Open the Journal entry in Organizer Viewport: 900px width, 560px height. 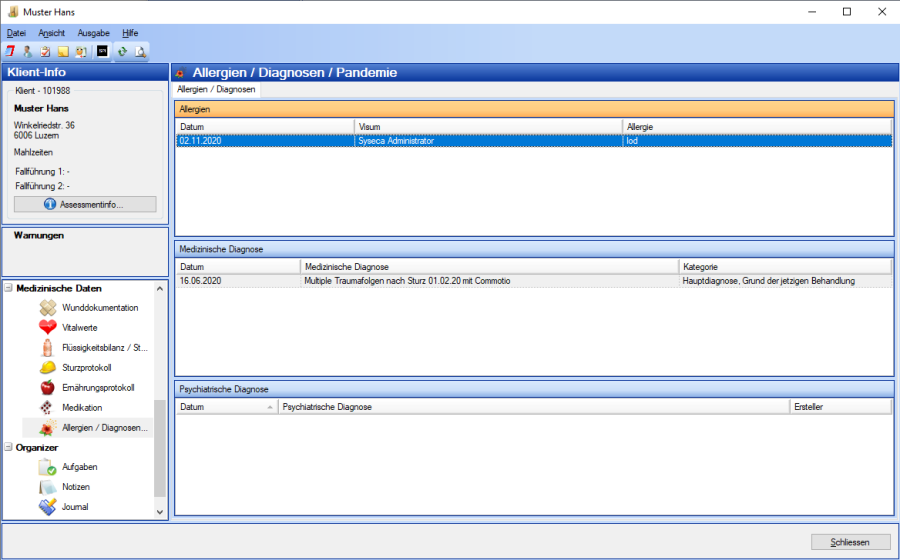click(x=75, y=507)
